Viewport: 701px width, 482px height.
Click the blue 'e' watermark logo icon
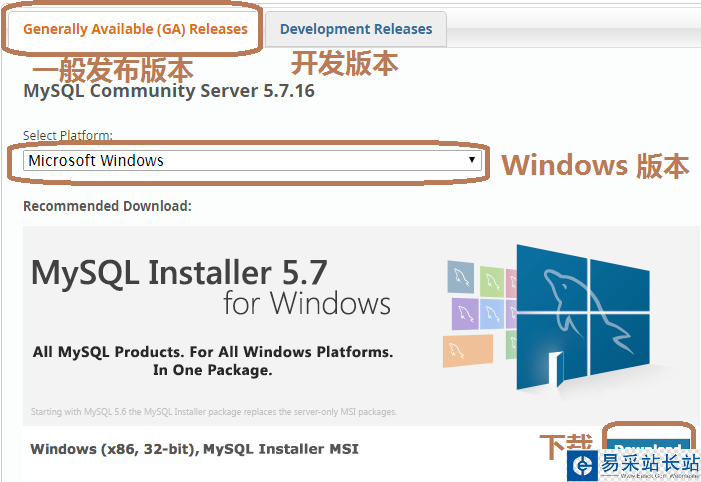pyautogui.click(x=582, y=465)
